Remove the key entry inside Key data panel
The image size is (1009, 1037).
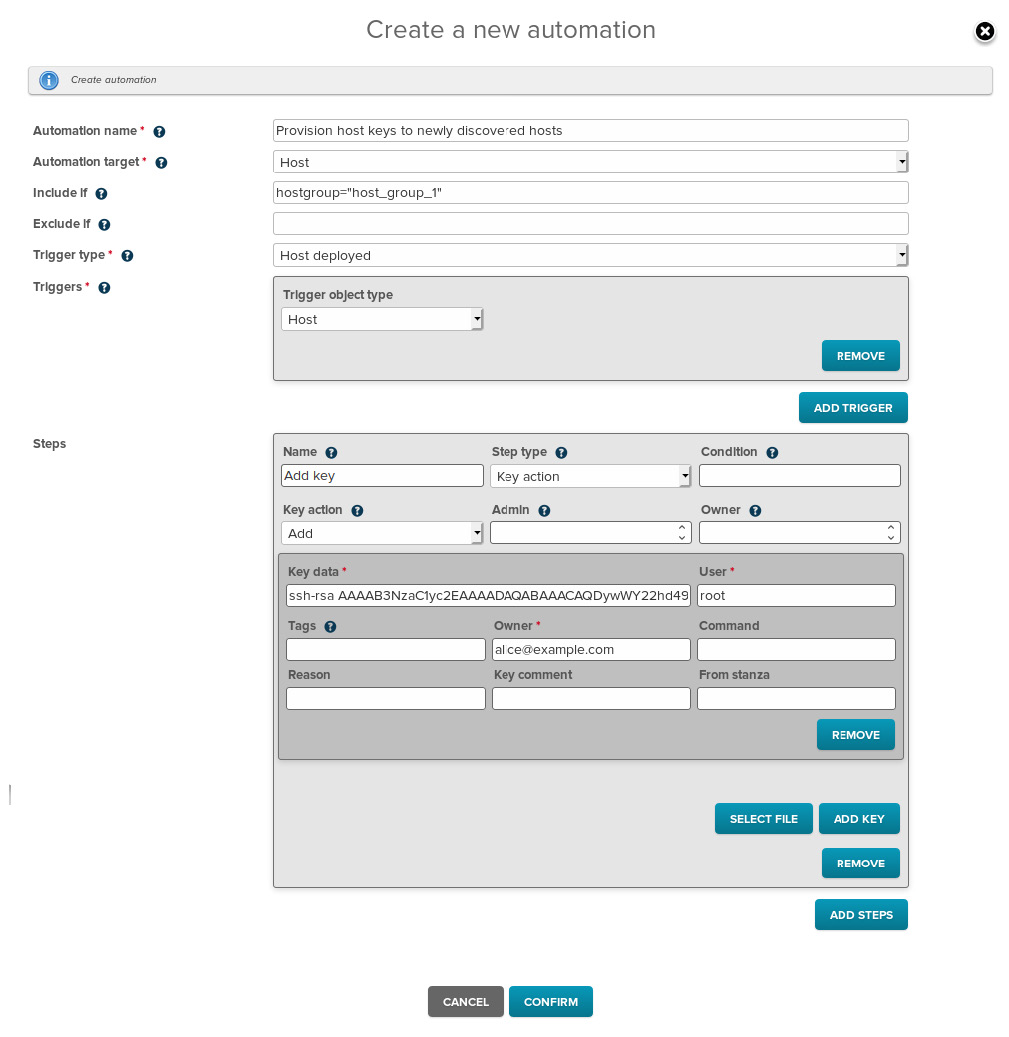[x=856, y=735]
